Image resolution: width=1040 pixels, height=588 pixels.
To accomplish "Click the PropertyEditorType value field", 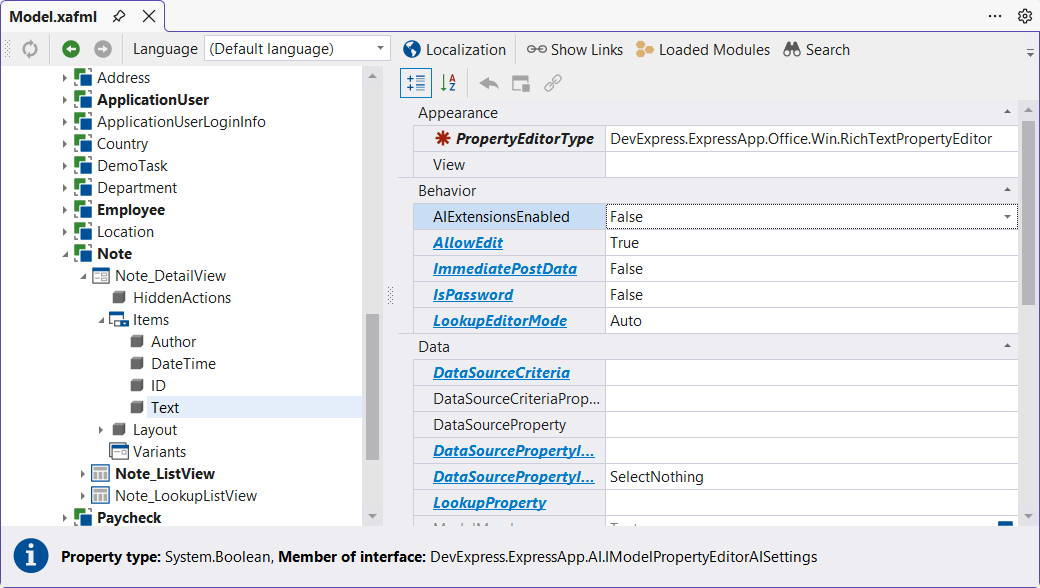I will click(x=811, y=139).
